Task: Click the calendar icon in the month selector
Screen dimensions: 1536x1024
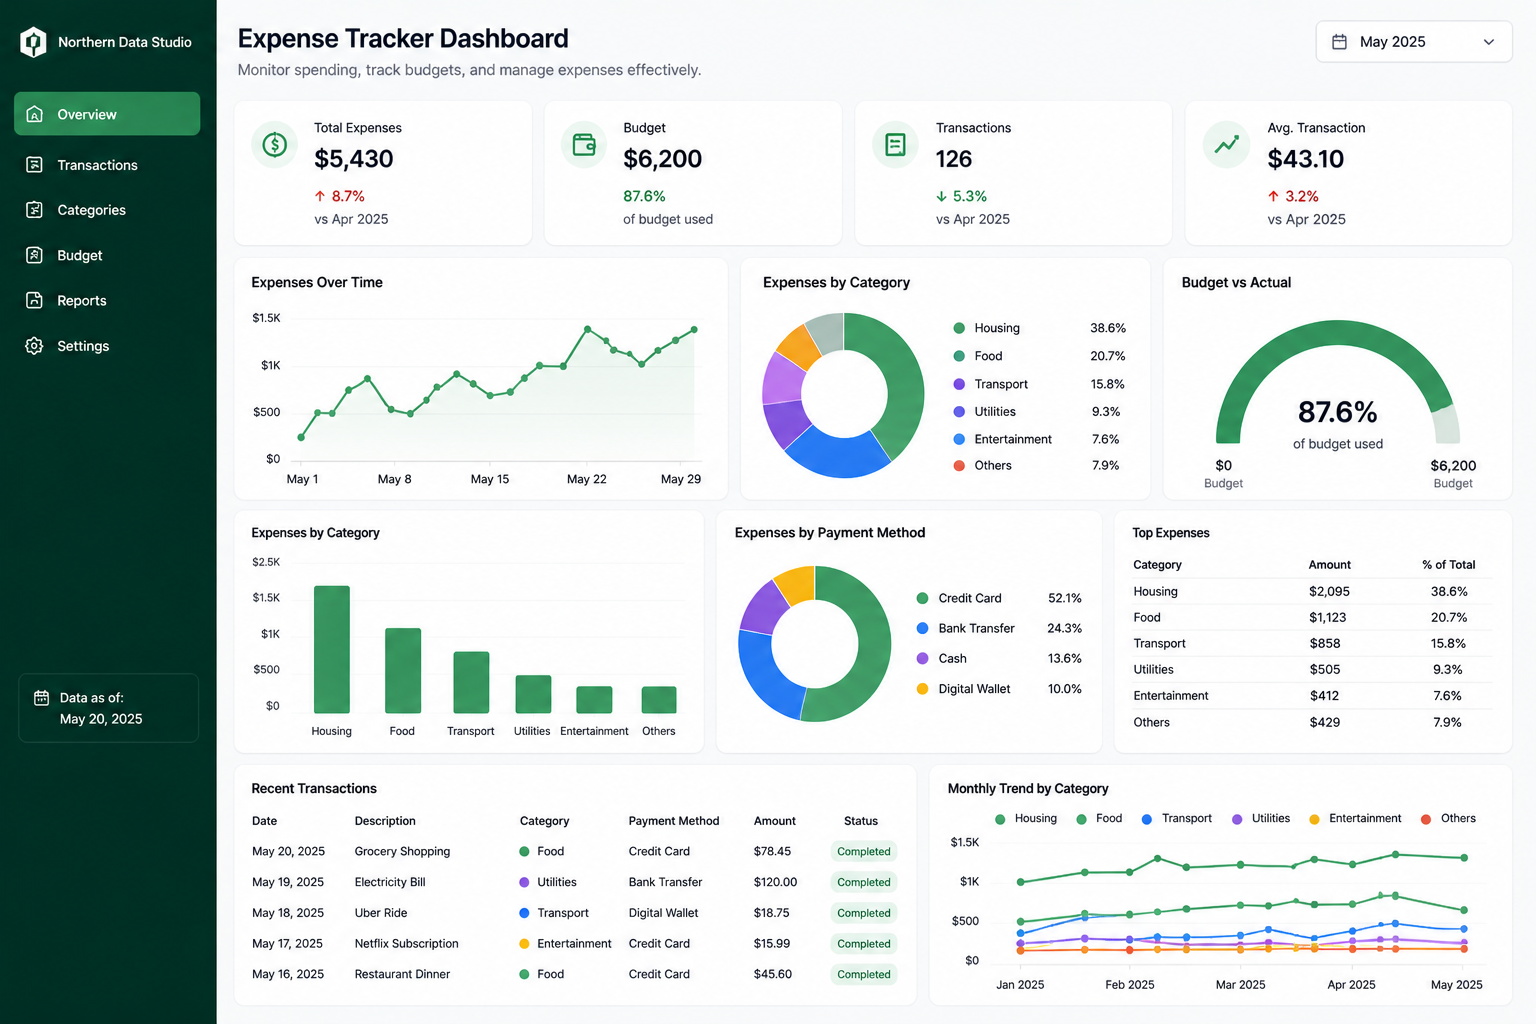Action: tap(1340, 42)
